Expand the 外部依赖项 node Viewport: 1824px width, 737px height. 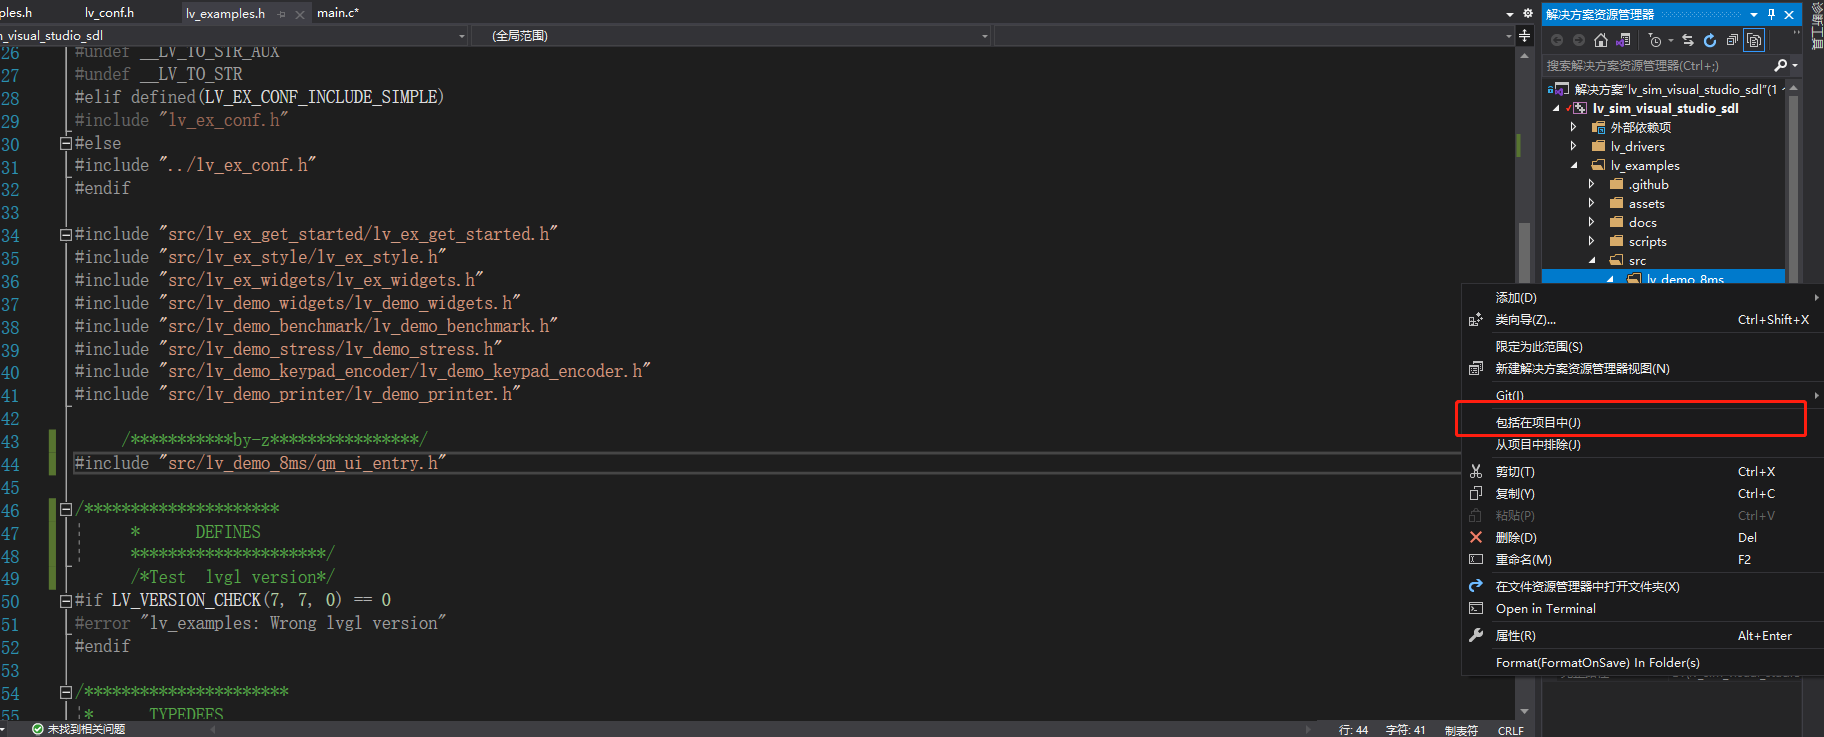coord(1574,127)
